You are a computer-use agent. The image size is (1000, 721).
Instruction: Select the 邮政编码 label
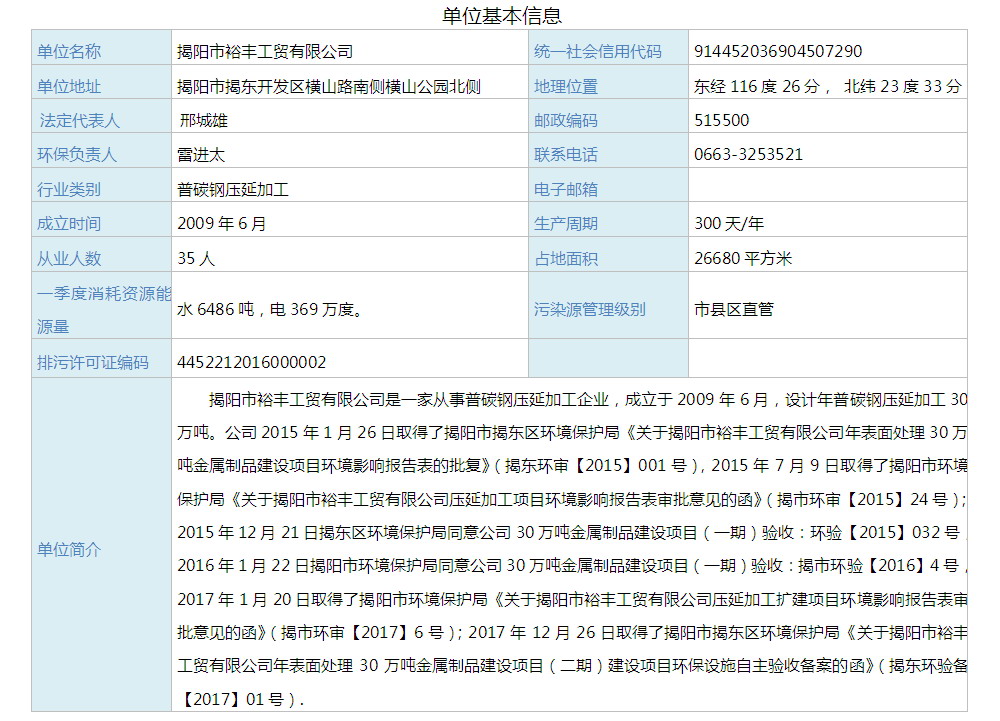click(x=566, y=120)
